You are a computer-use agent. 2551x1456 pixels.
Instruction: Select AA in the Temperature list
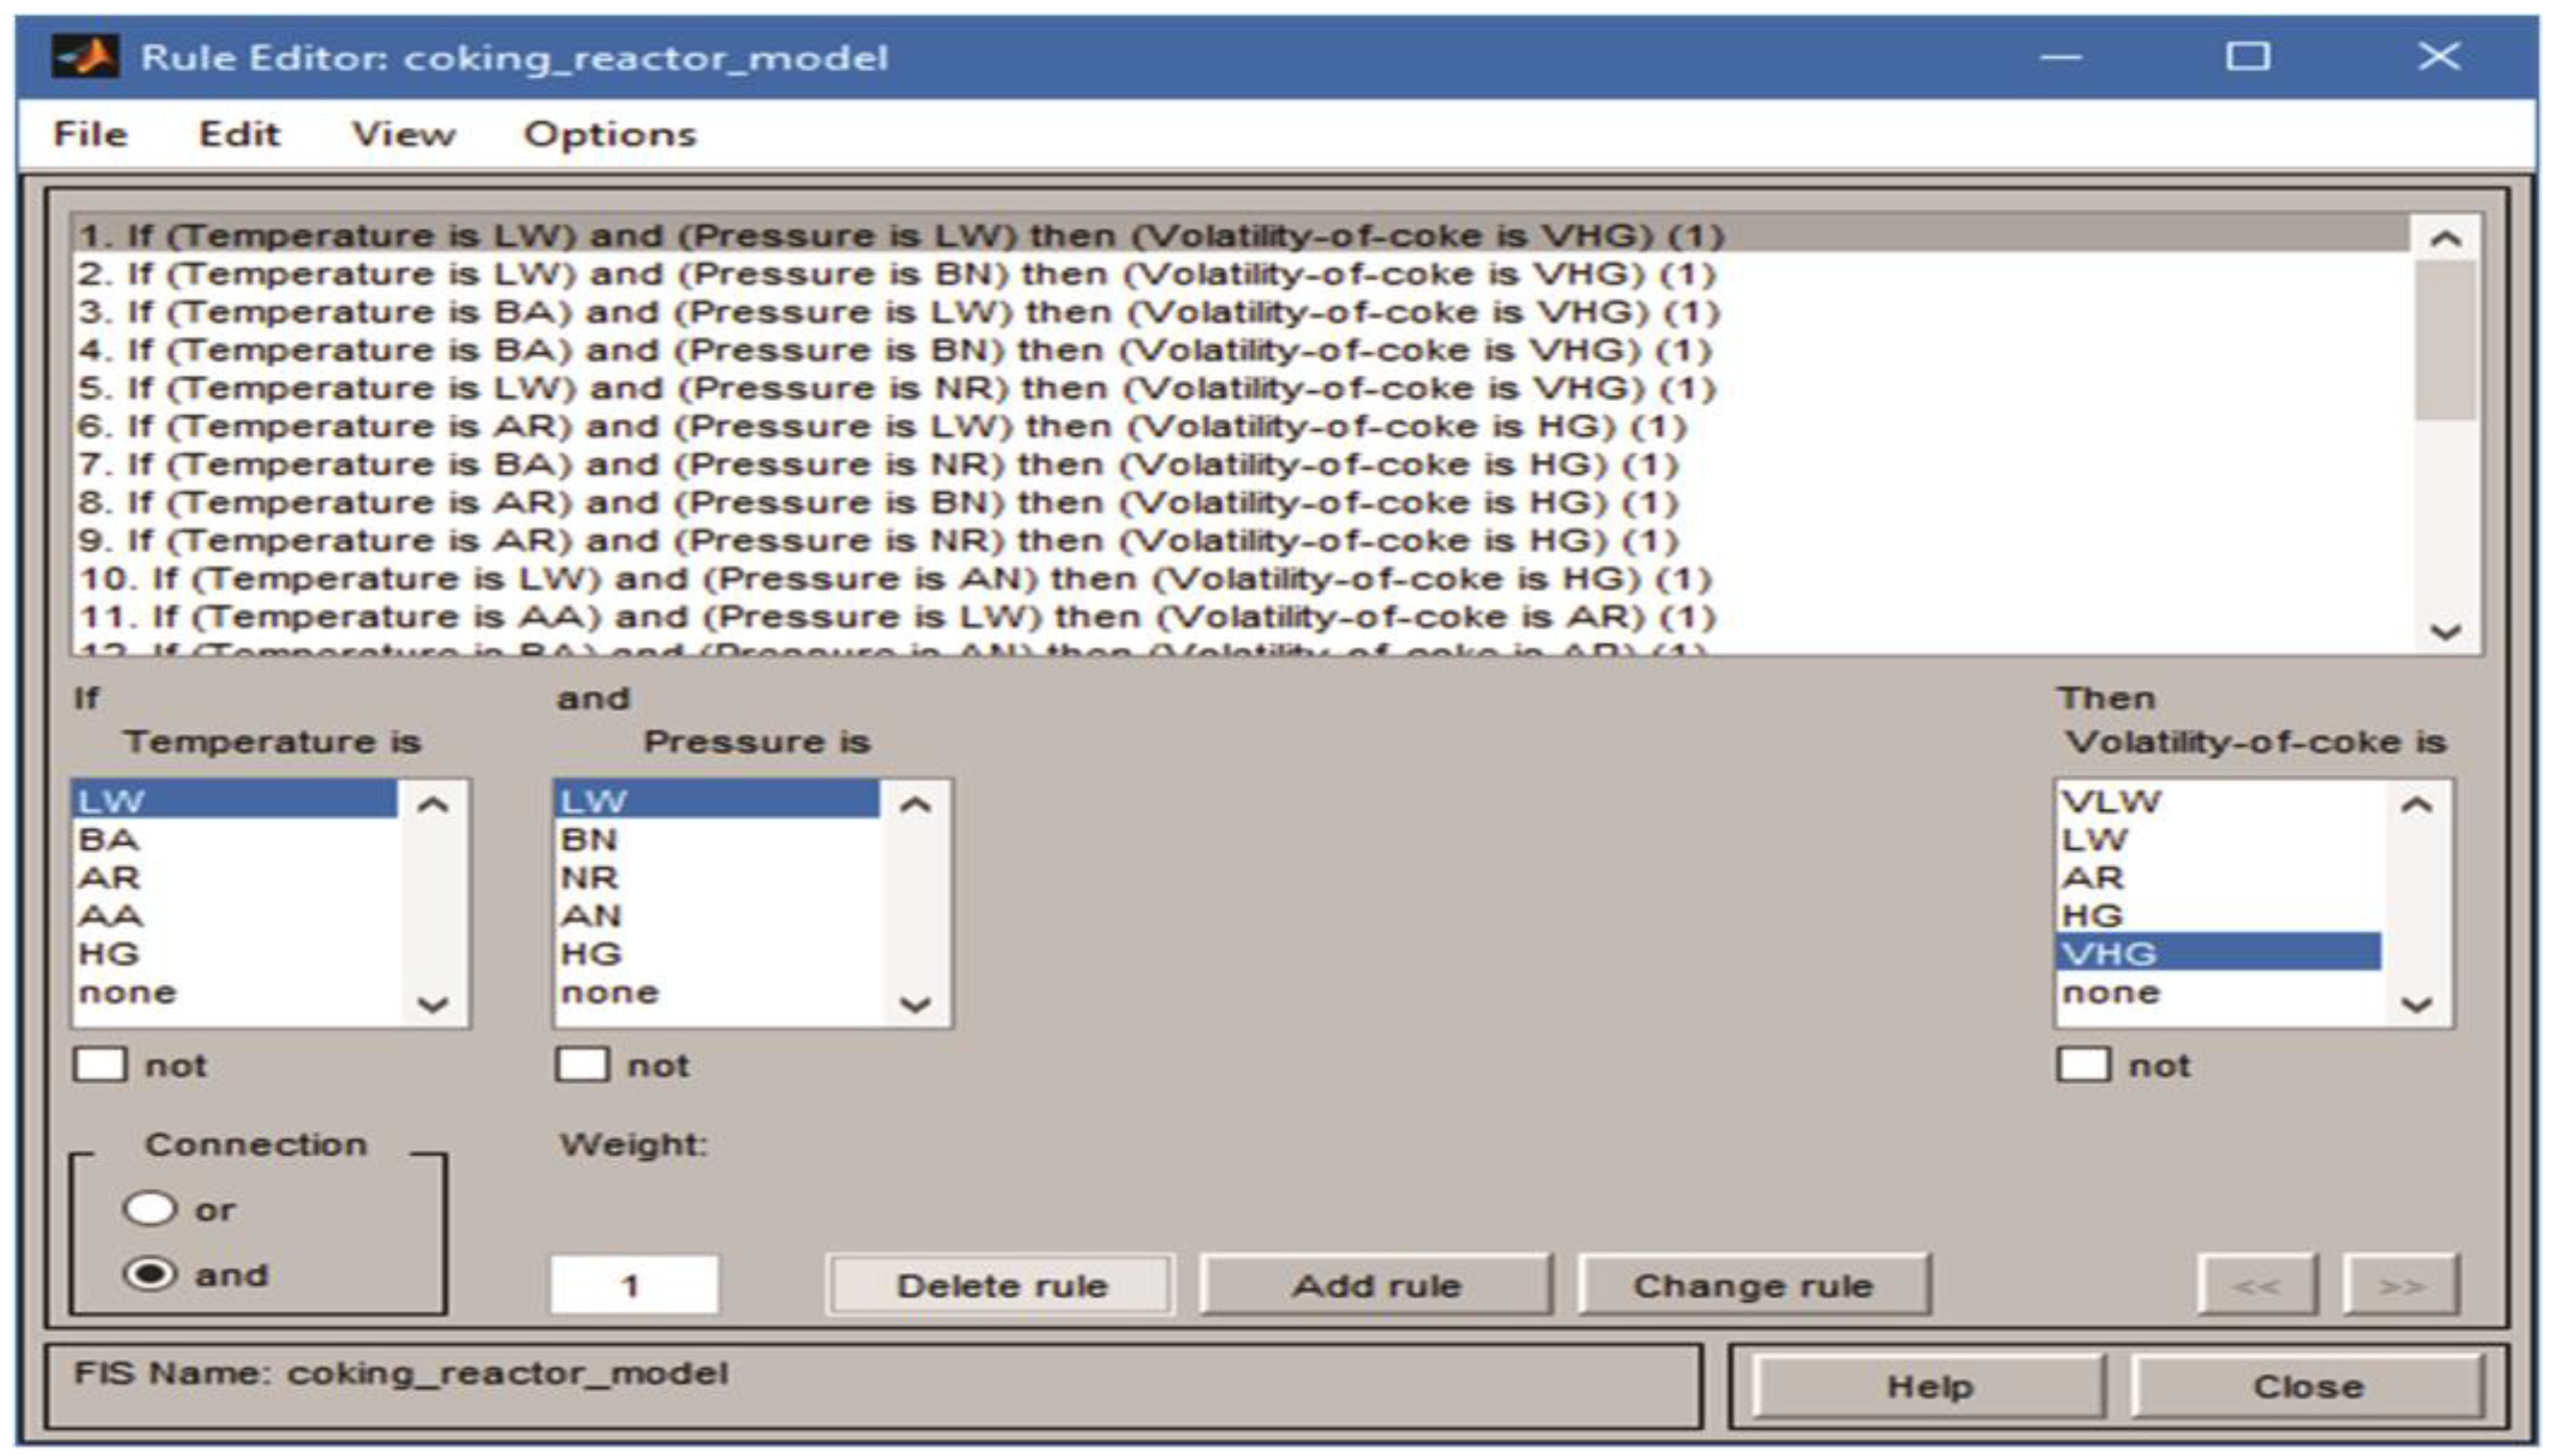click(111, 916)
